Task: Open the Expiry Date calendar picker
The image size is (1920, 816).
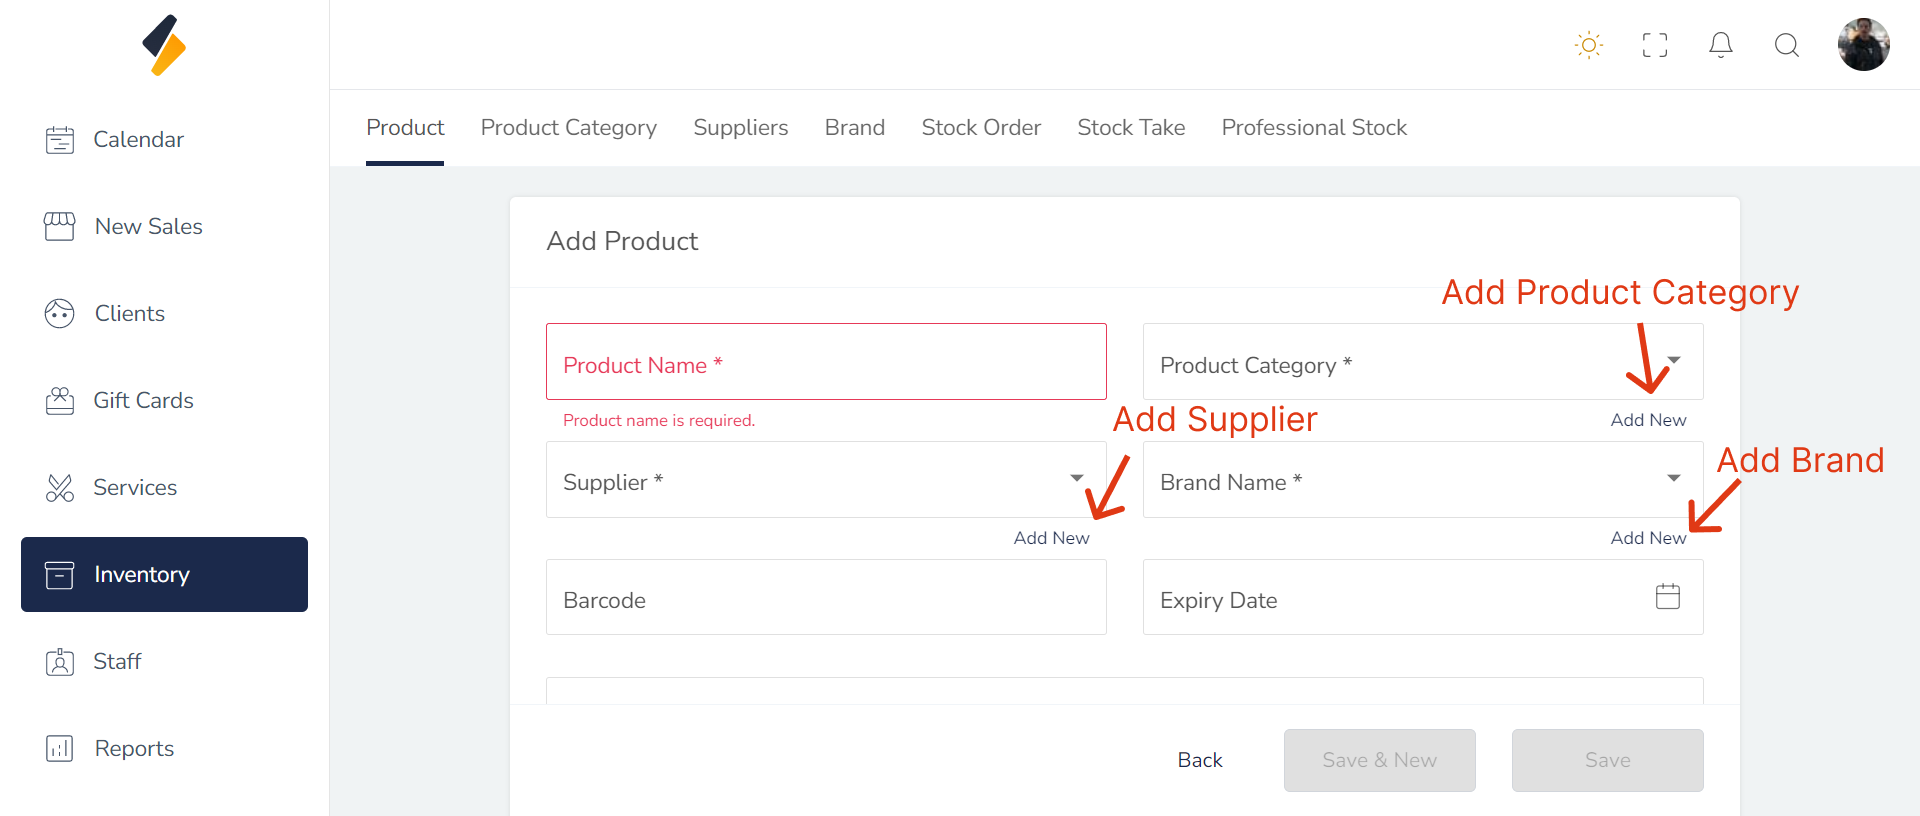Action: coord(1668,597)
